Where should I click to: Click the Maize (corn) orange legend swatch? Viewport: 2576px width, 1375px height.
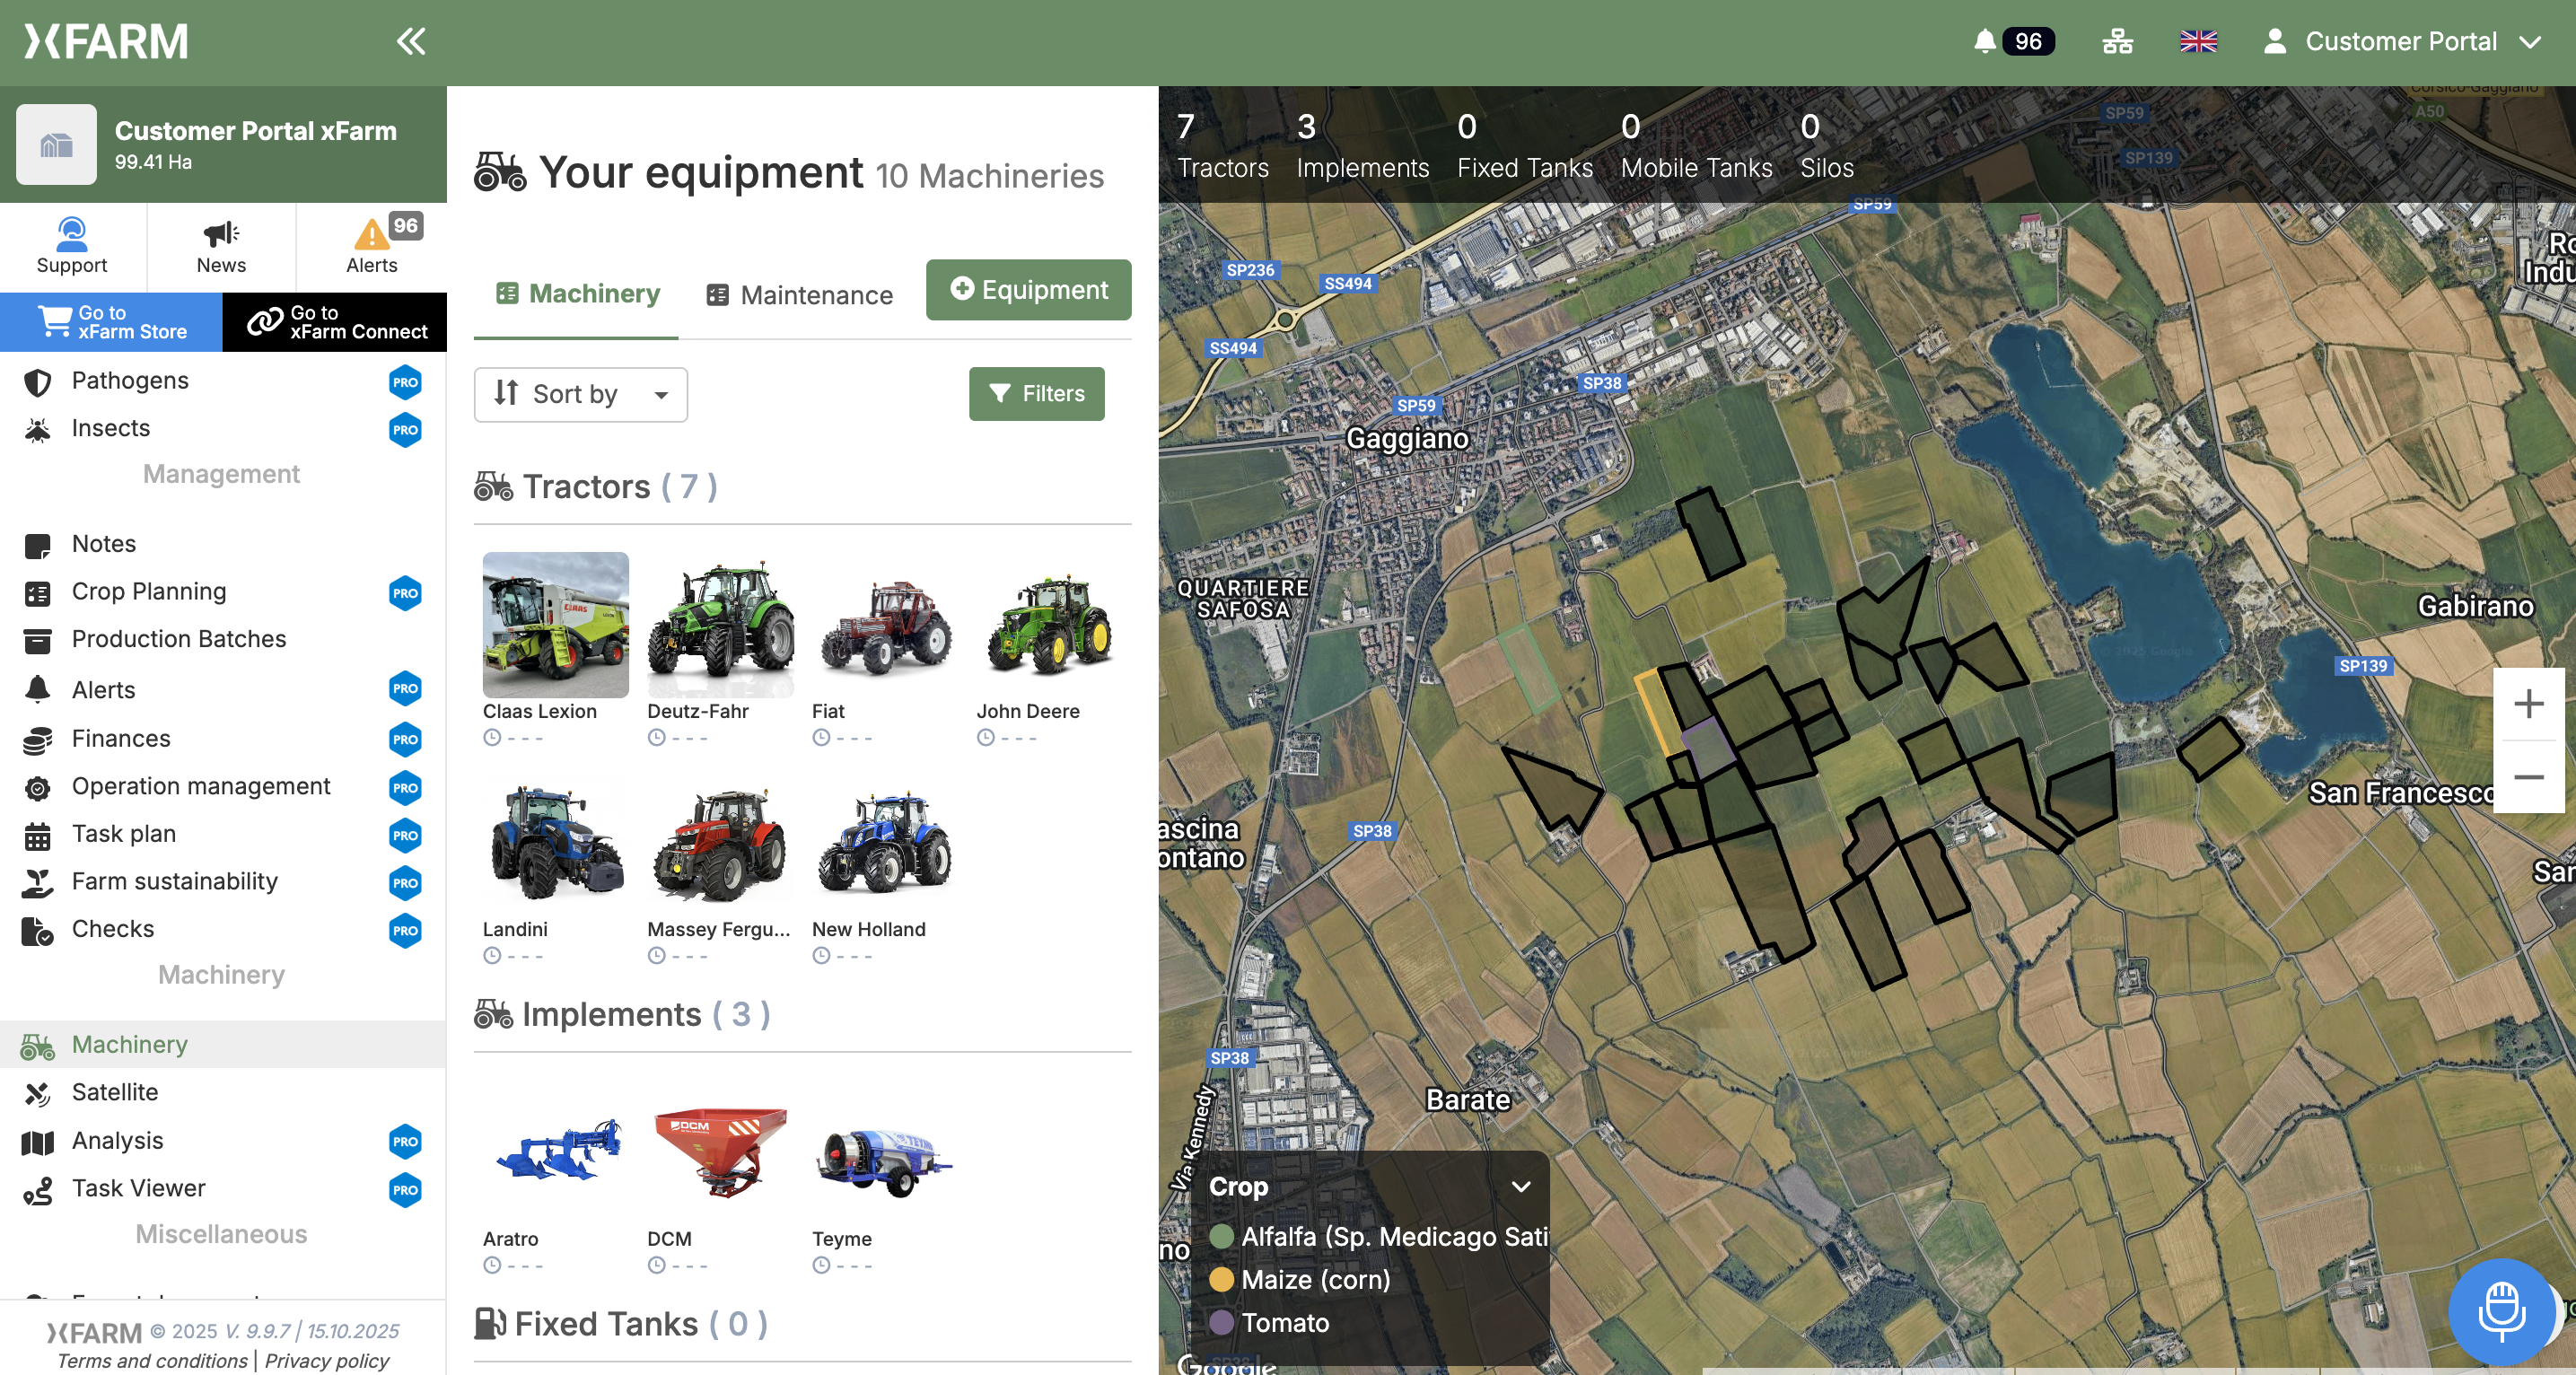click(1221, 1280)
